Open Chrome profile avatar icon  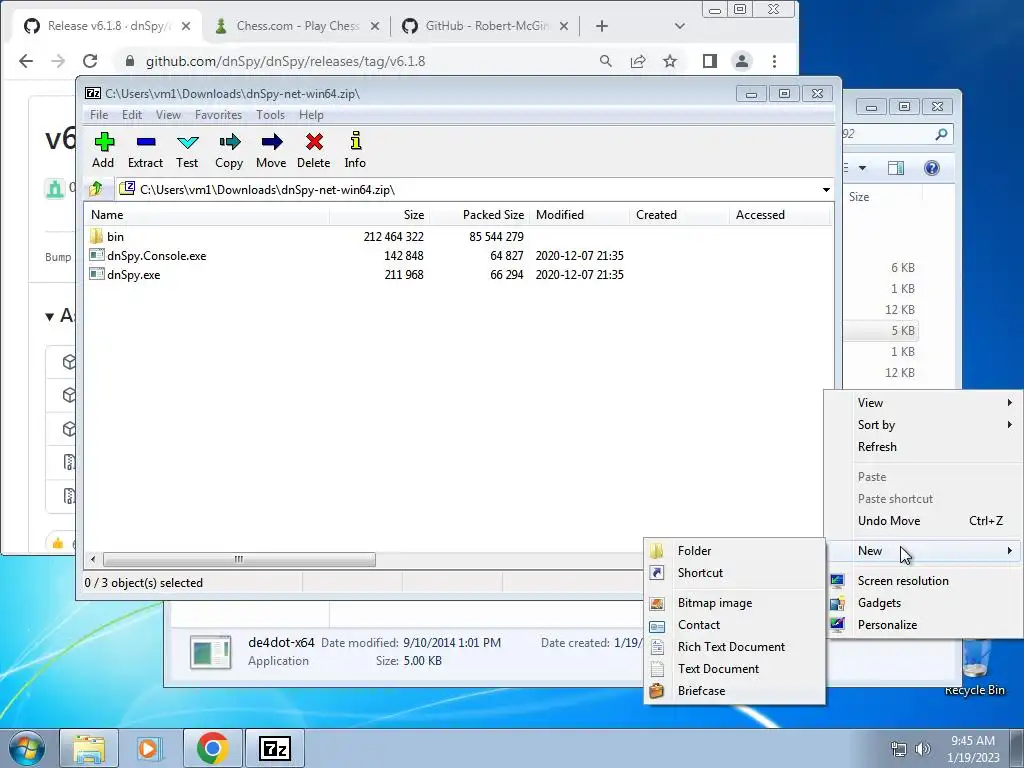(742, 61)
